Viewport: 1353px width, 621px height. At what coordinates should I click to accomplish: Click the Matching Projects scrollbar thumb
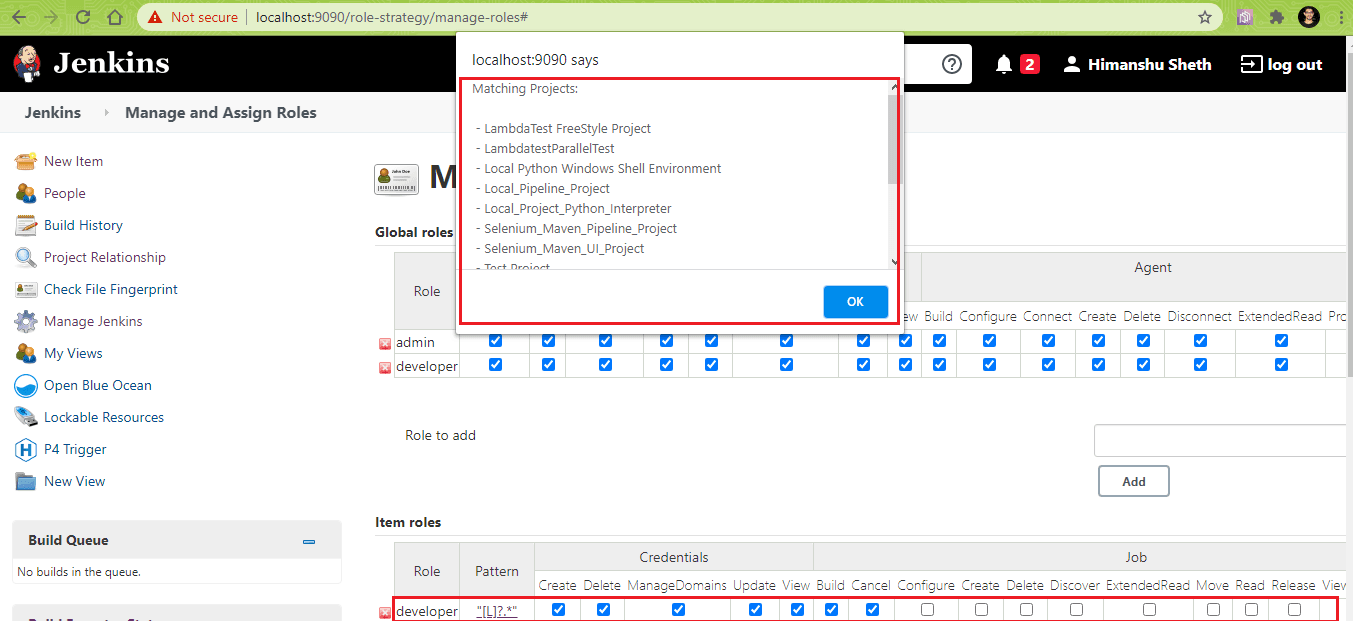(x=894, y=139)
